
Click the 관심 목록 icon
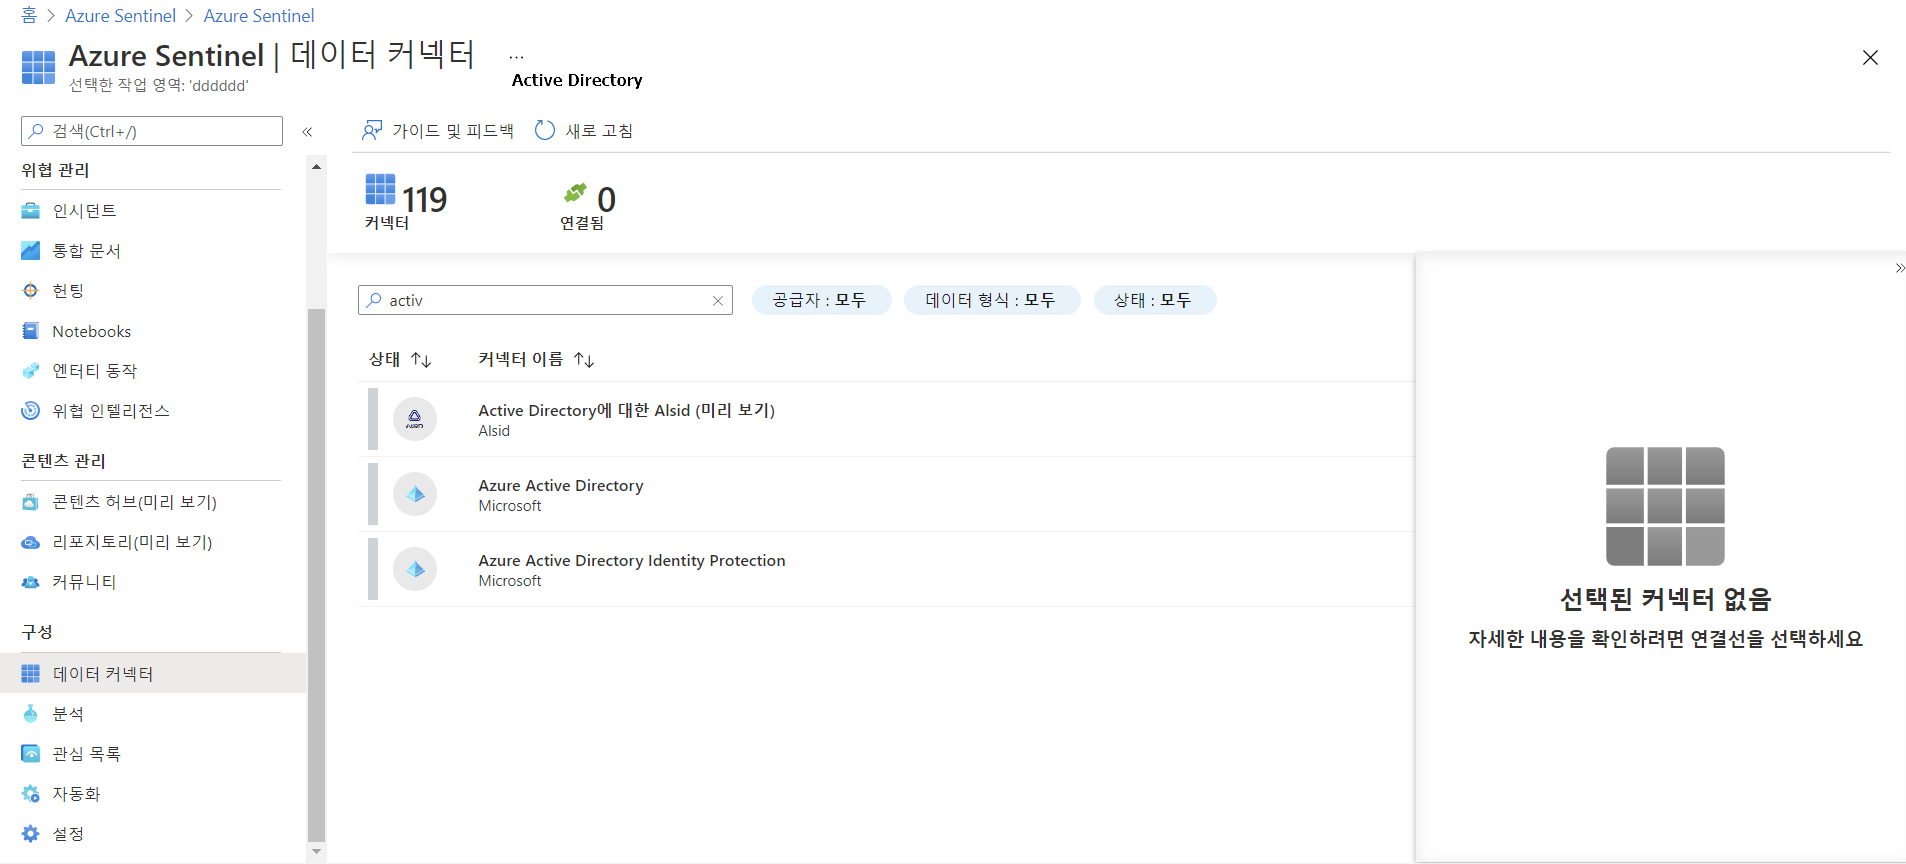click(x=31, y=754)
